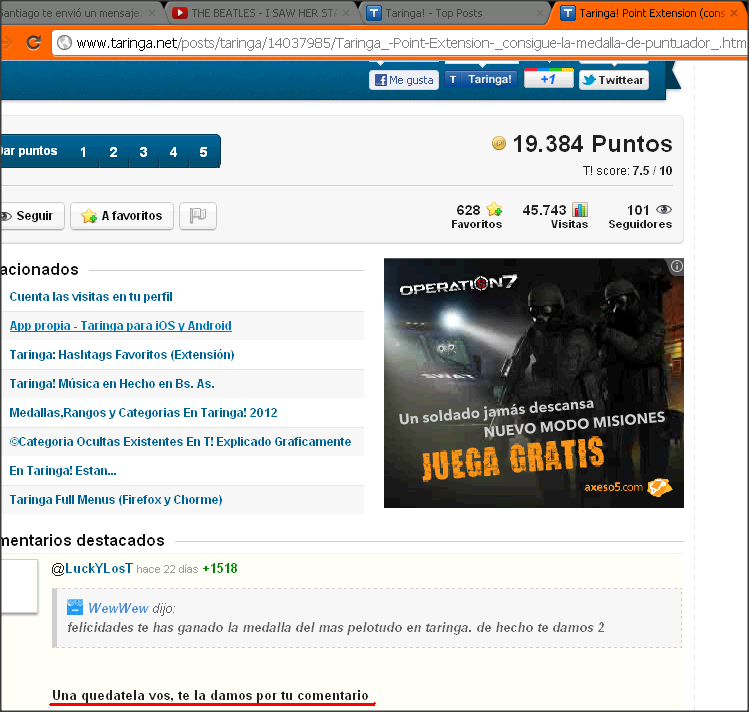Open Taringa! Música en Hecho en Bs. As.
Screen dimensions: 749x712
pos(112,384)
